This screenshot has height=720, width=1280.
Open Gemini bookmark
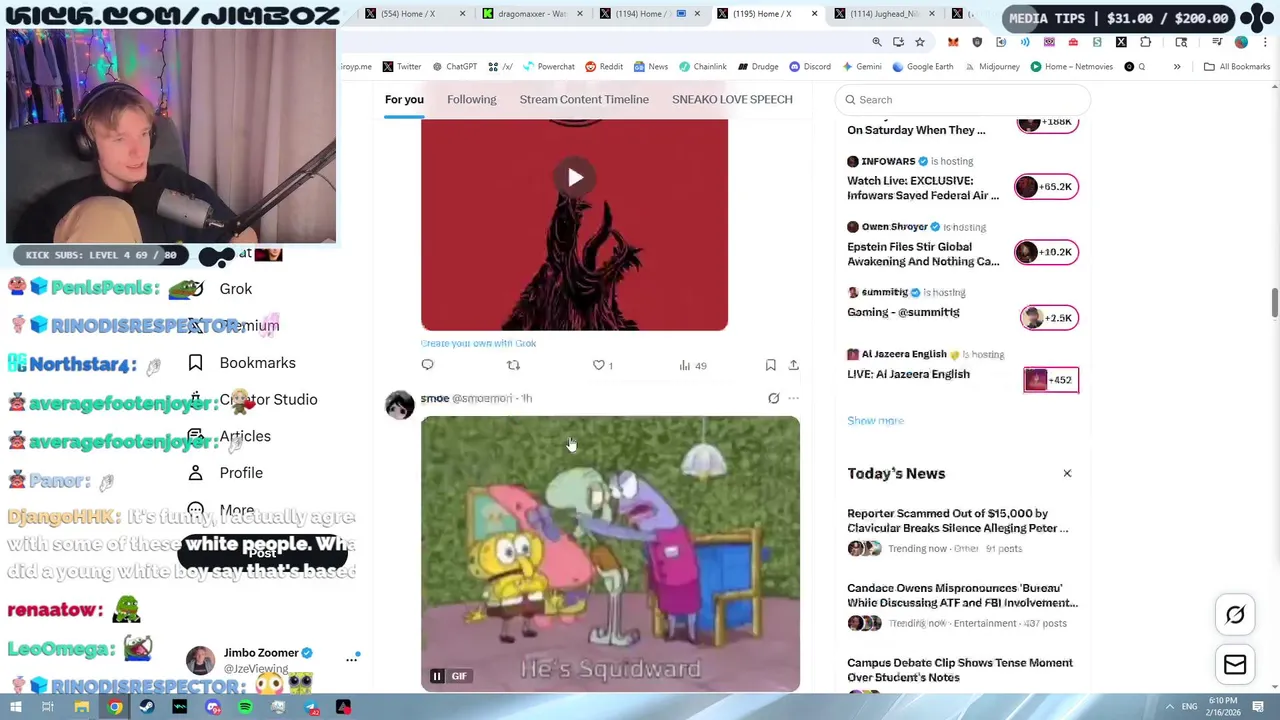pyautogui.click(x=862, y=67)
